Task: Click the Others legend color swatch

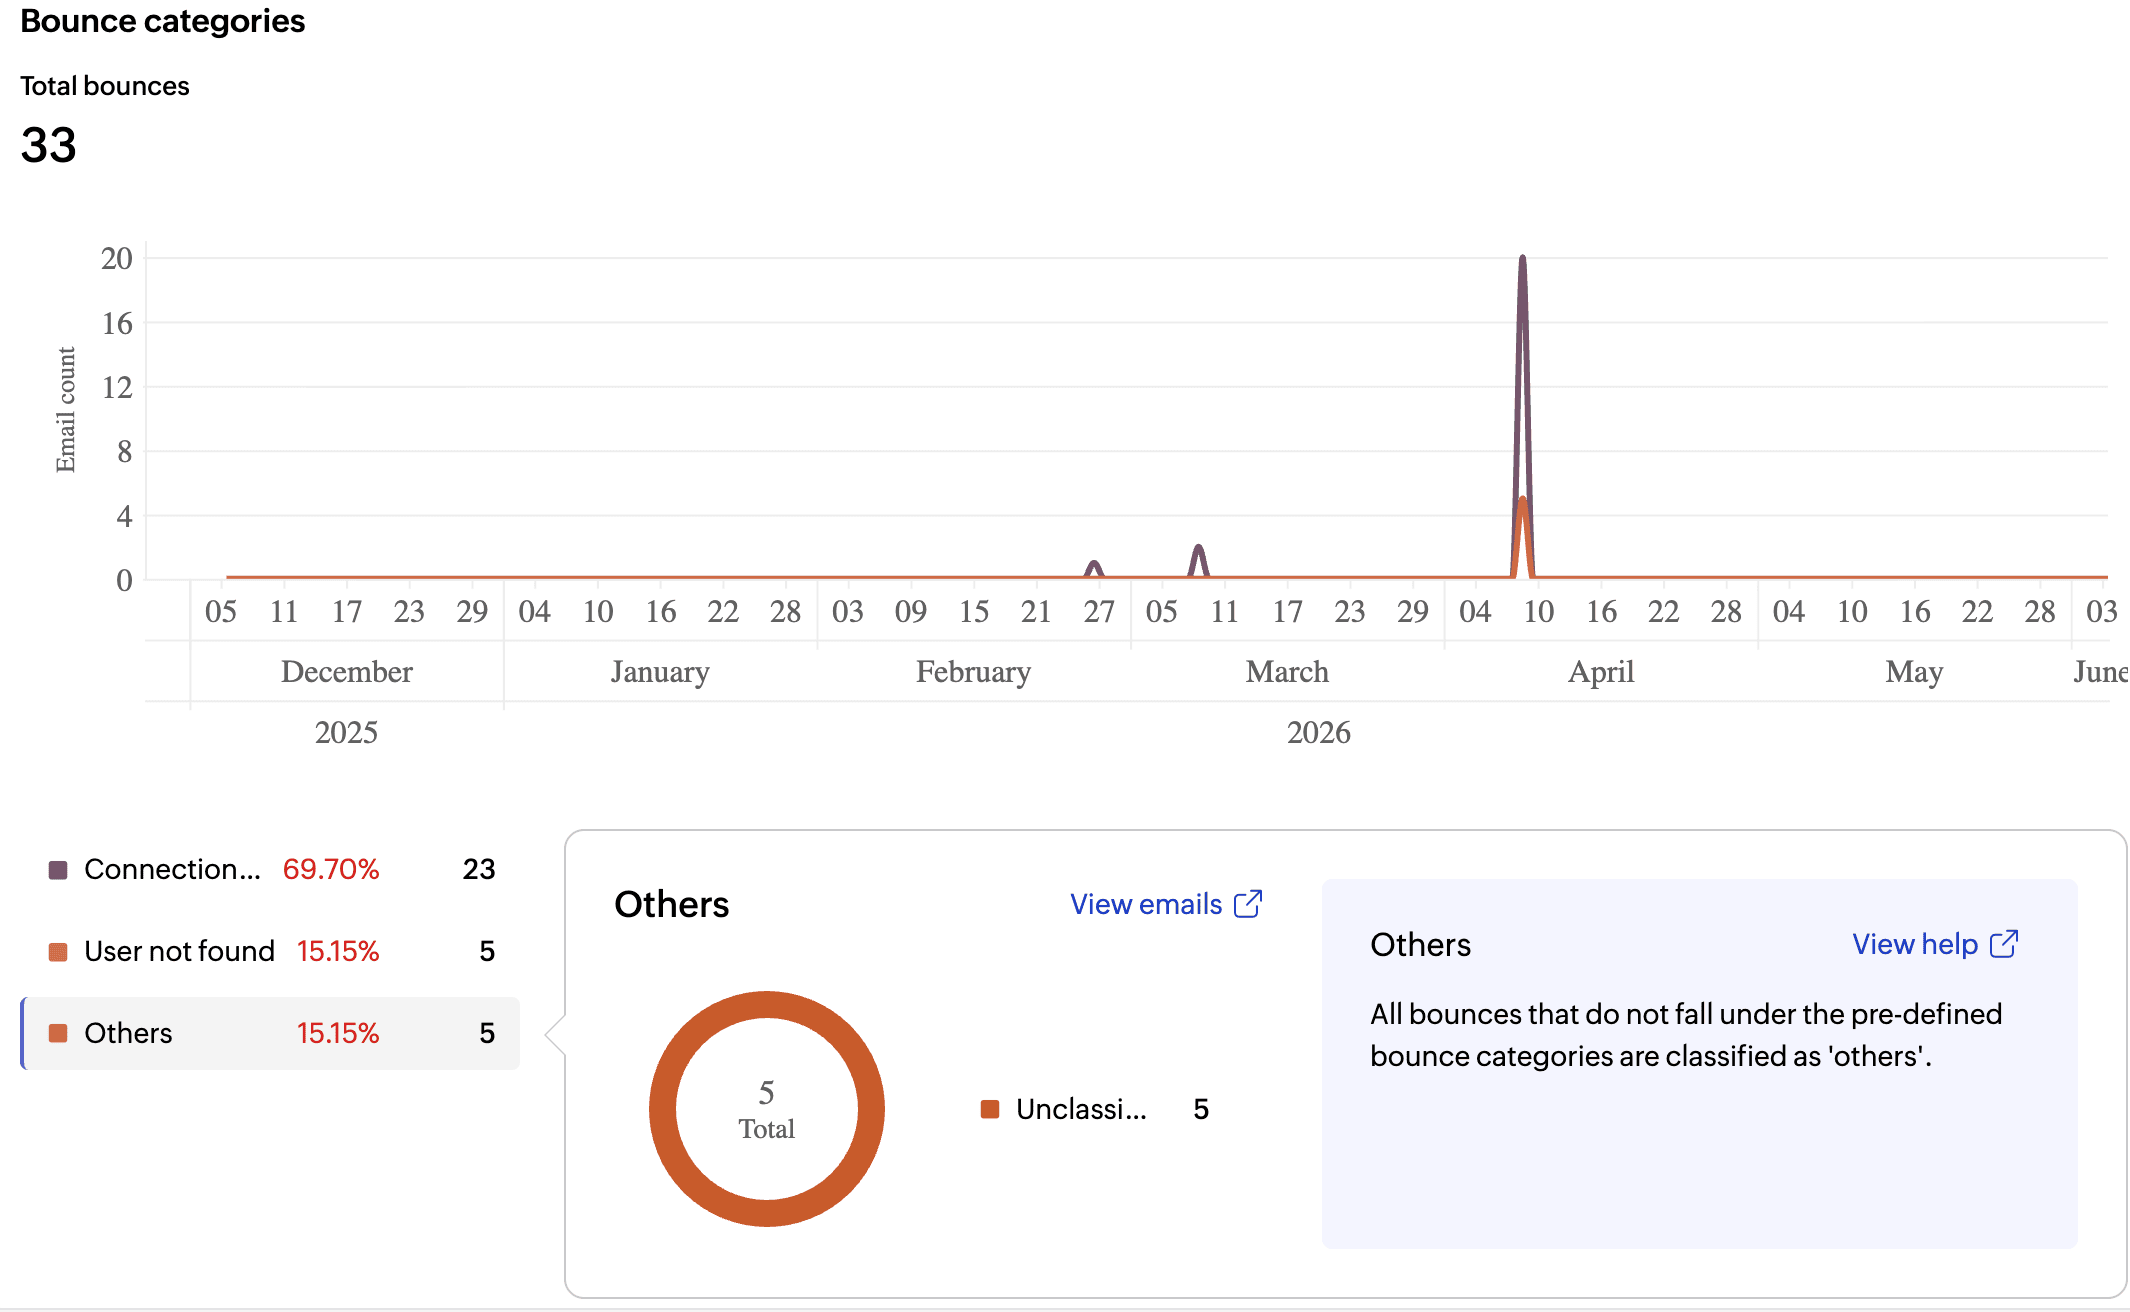Action: click(x=58, y=1033)
